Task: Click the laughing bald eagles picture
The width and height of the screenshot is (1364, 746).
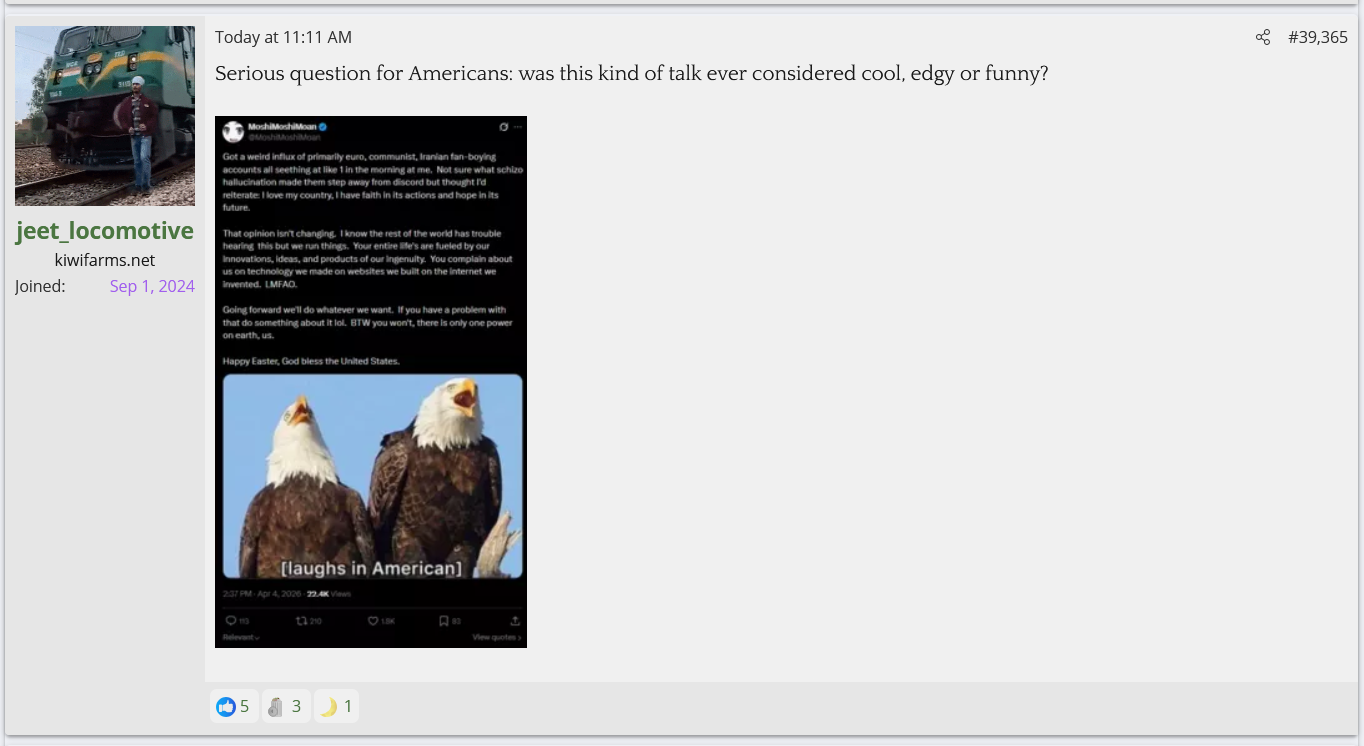Action: point(372,476)
